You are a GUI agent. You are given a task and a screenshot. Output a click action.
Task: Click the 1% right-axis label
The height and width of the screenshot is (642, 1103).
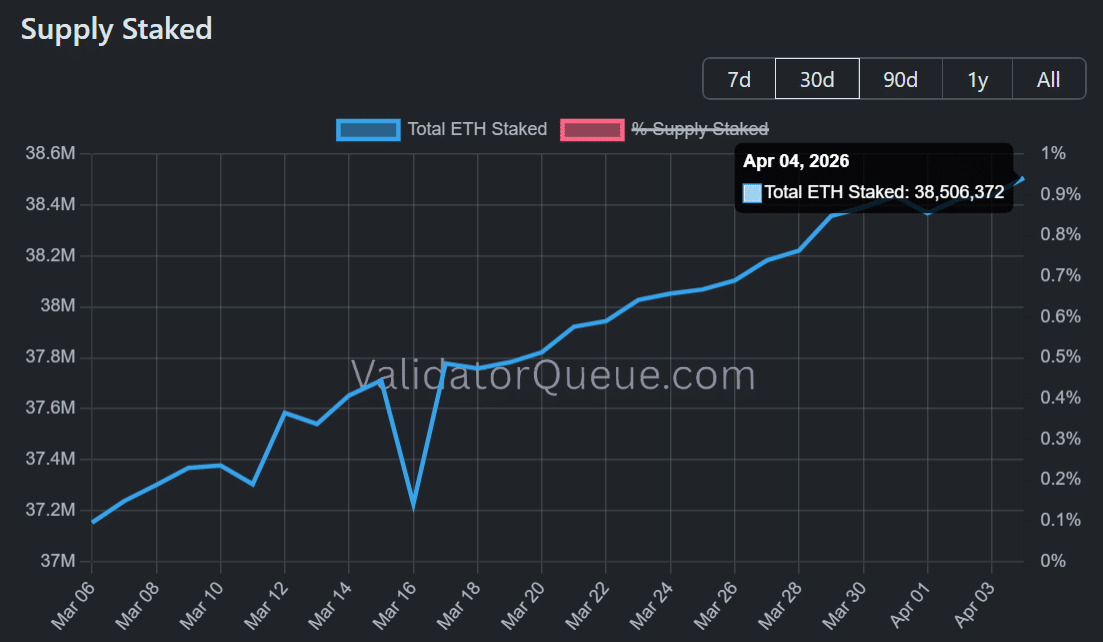coord(1053,154)
